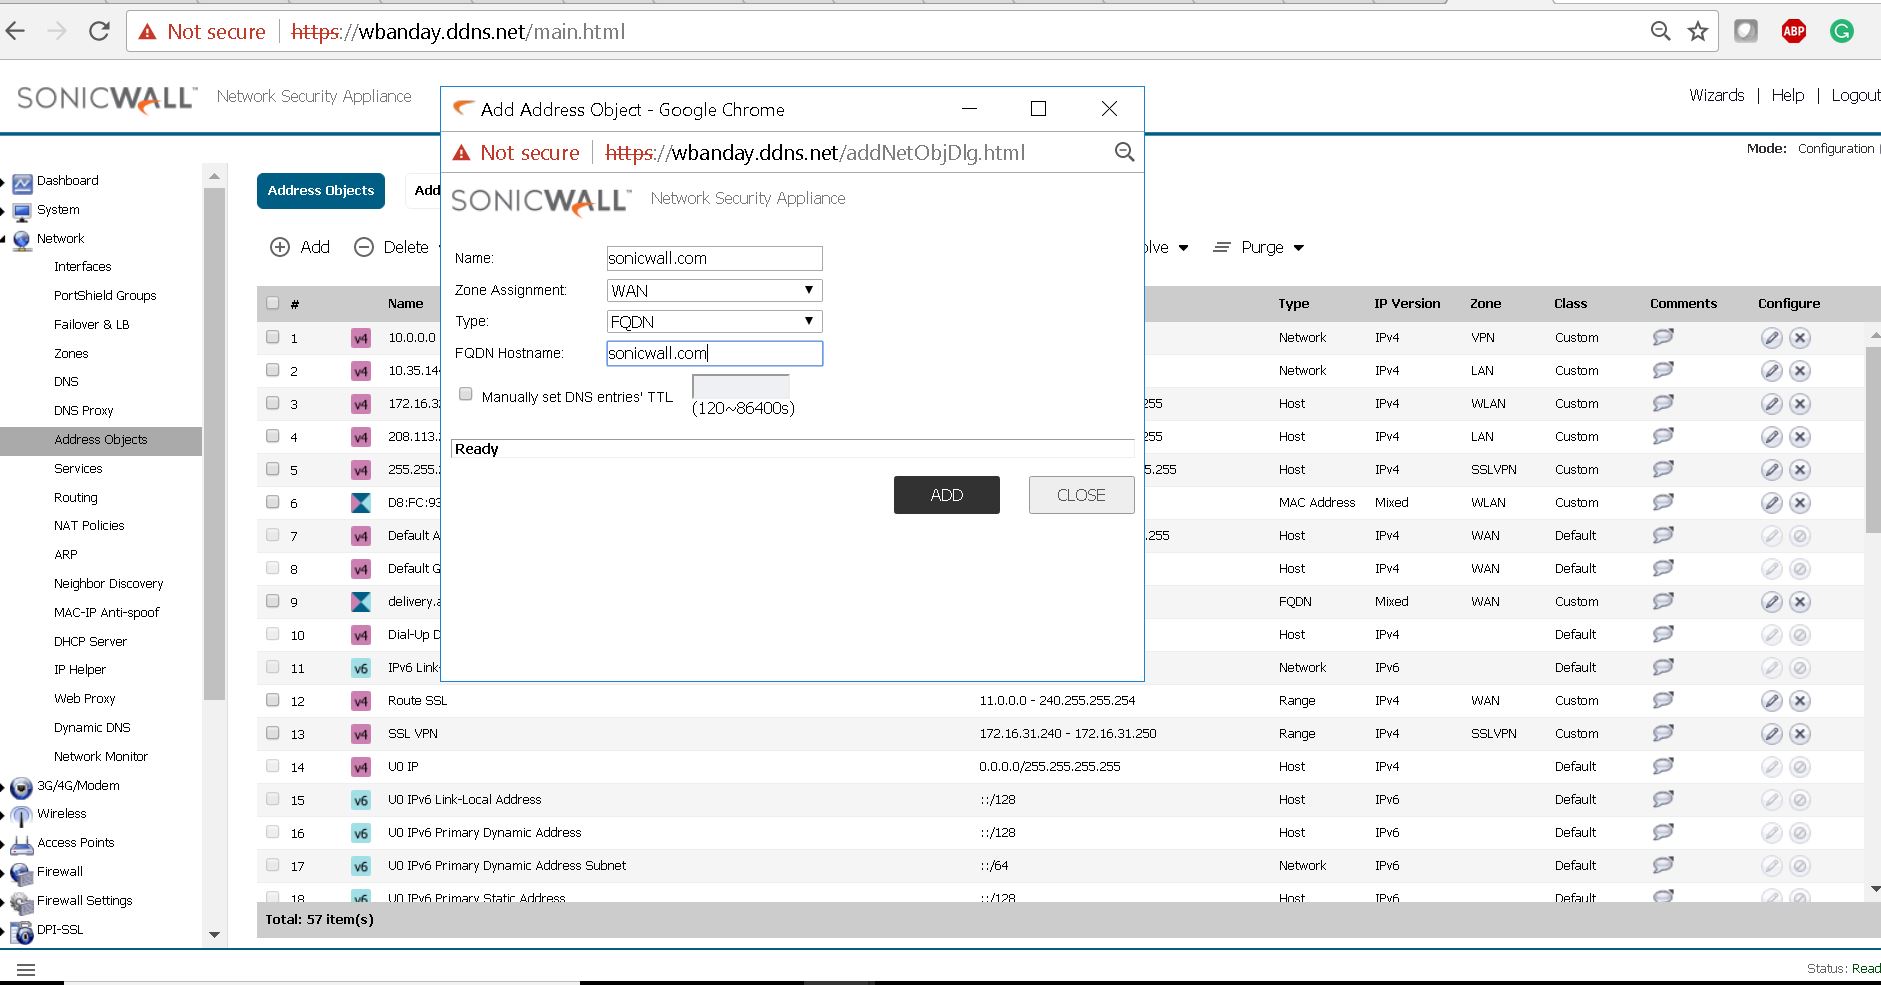This screenshot has height=985, width=1881.
Task: Click the Name input field
Action: click(x=714, y=258)
